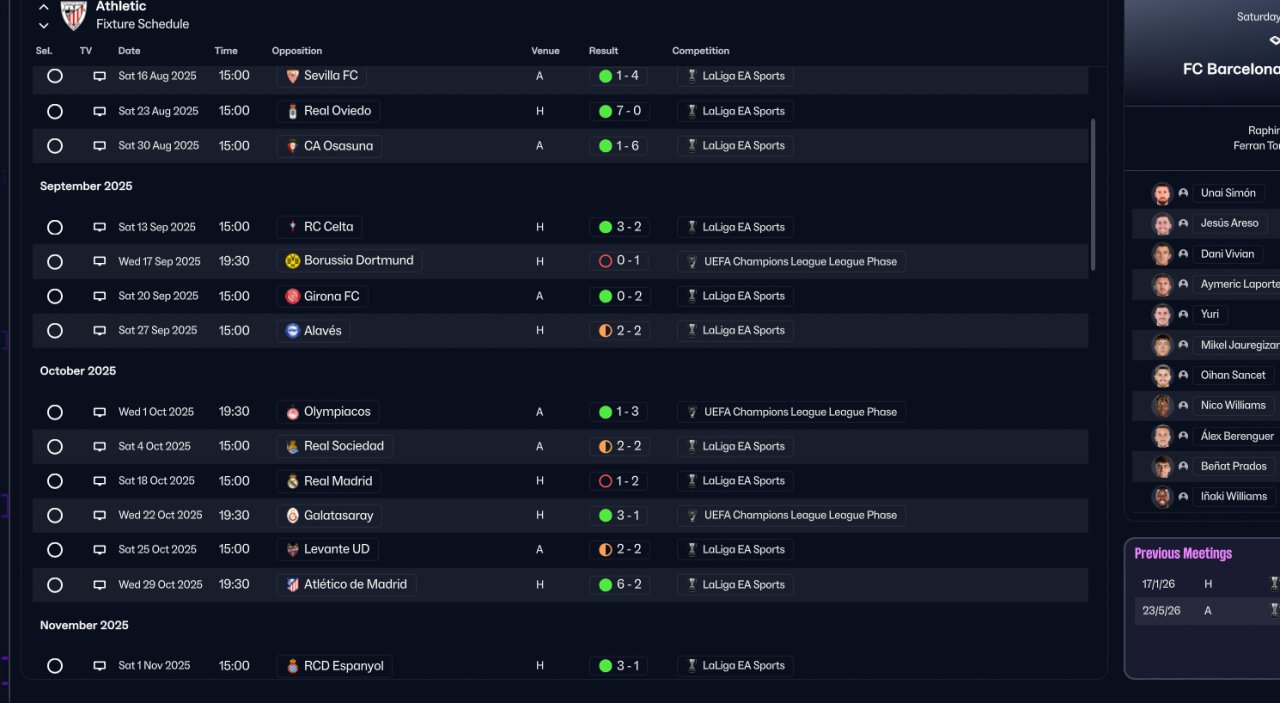
Task: Click the TV icon for Real Madrid fixture
Action: pos(99,481)
